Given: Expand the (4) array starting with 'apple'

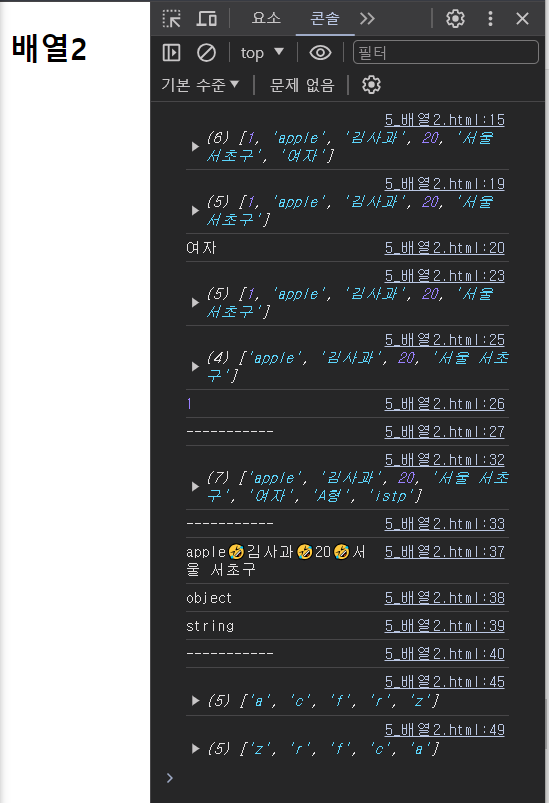Looking at the screenshot, I should 195,367.
